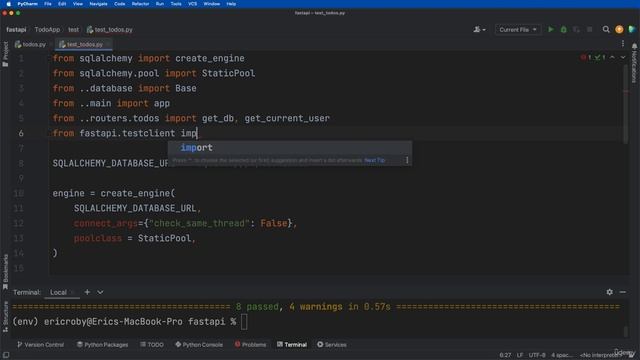Click the test breadcrumb
Viewport: 640px width, 360px height.
pos(73,29)
